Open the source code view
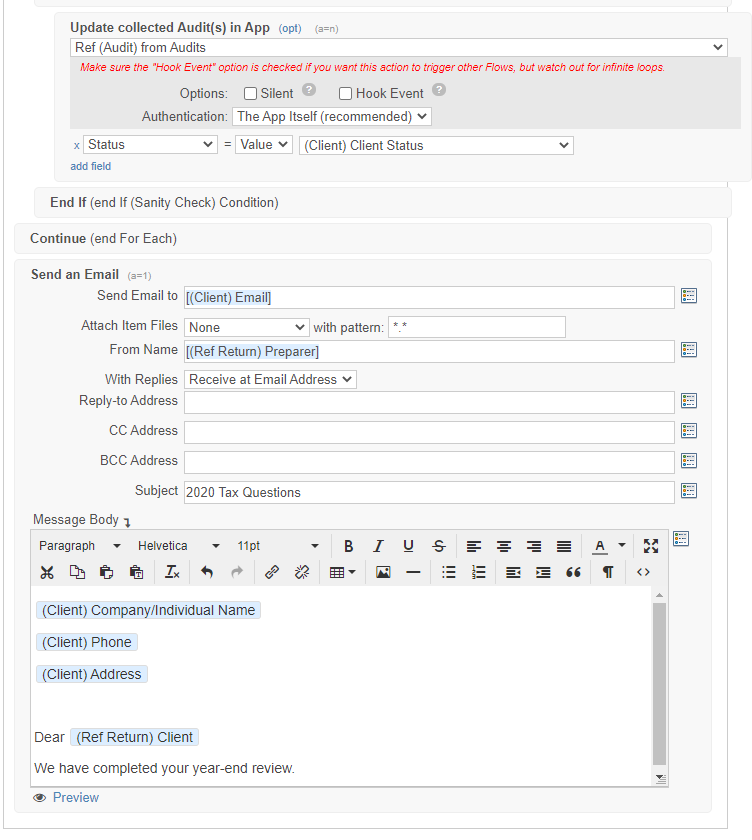 pyautogui.click(x=643, y=572)
